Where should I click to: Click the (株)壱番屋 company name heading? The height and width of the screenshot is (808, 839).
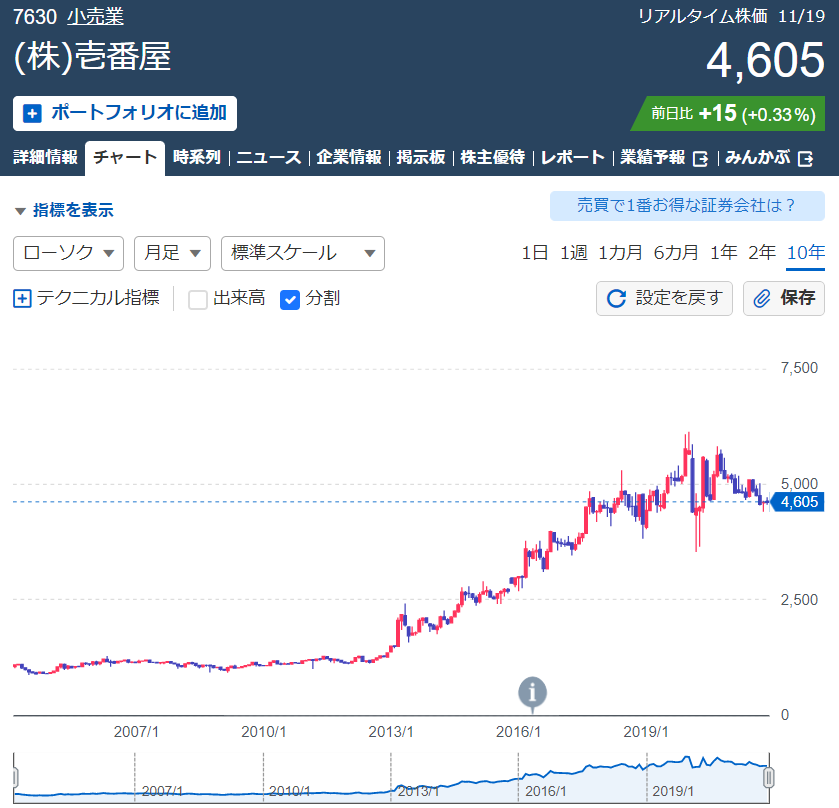click(92, 57)
